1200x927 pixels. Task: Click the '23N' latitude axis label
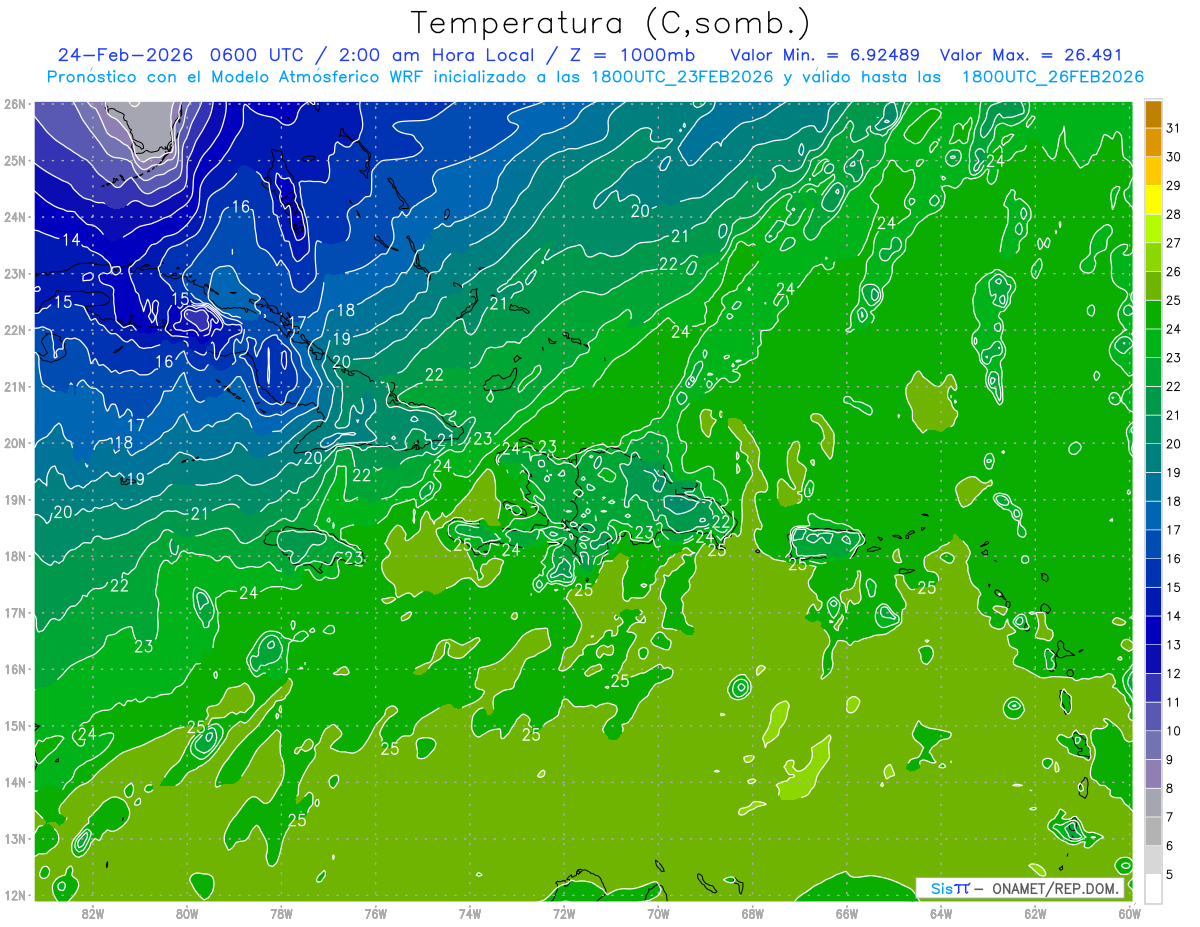(x=15, y=274)
